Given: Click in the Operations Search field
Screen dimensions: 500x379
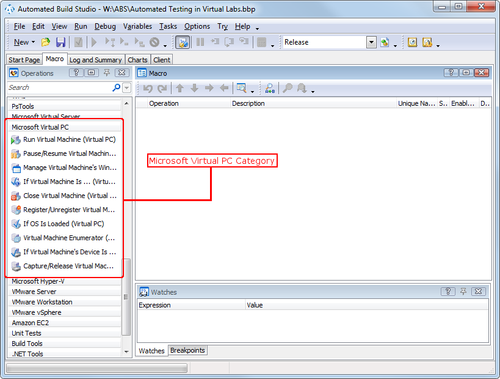Looking at the screenshot, I should 60,88.
